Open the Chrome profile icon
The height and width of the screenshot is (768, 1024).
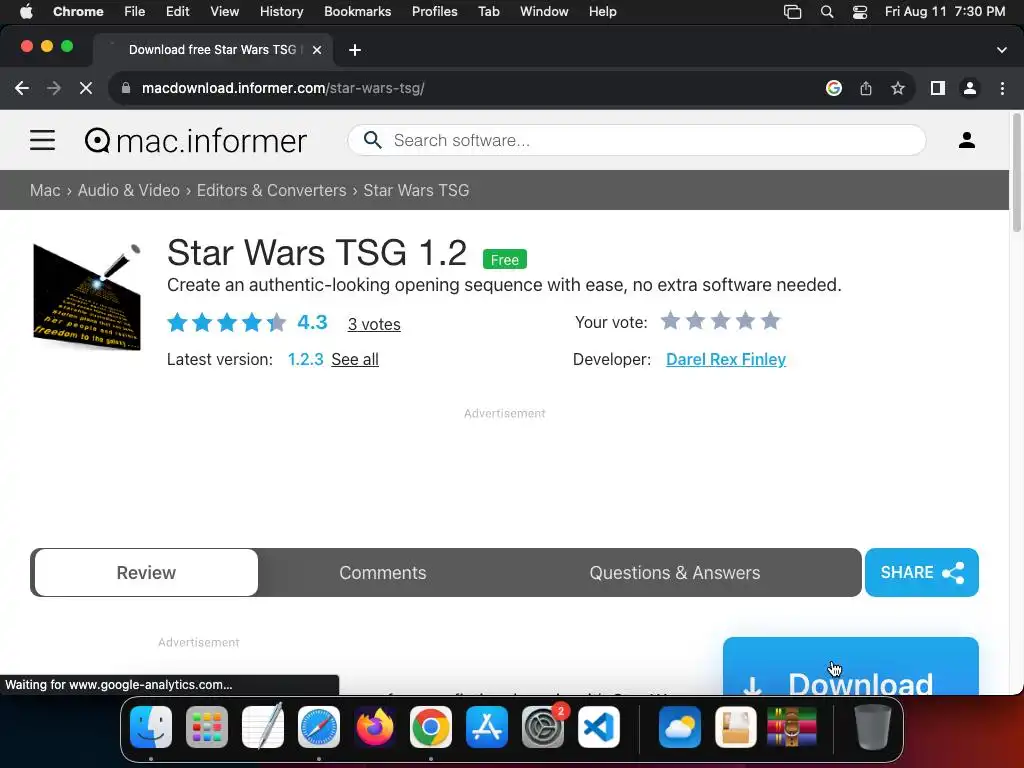pos(970,88)
